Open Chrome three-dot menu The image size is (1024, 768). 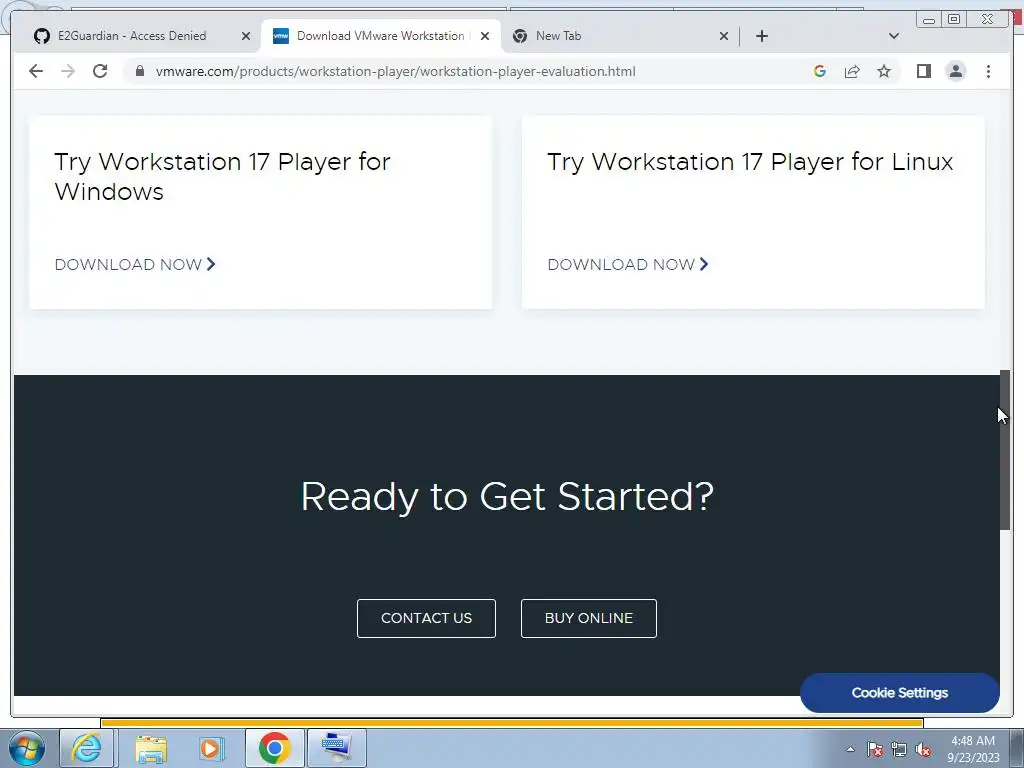pyautogui.click(x=988, y=71)
